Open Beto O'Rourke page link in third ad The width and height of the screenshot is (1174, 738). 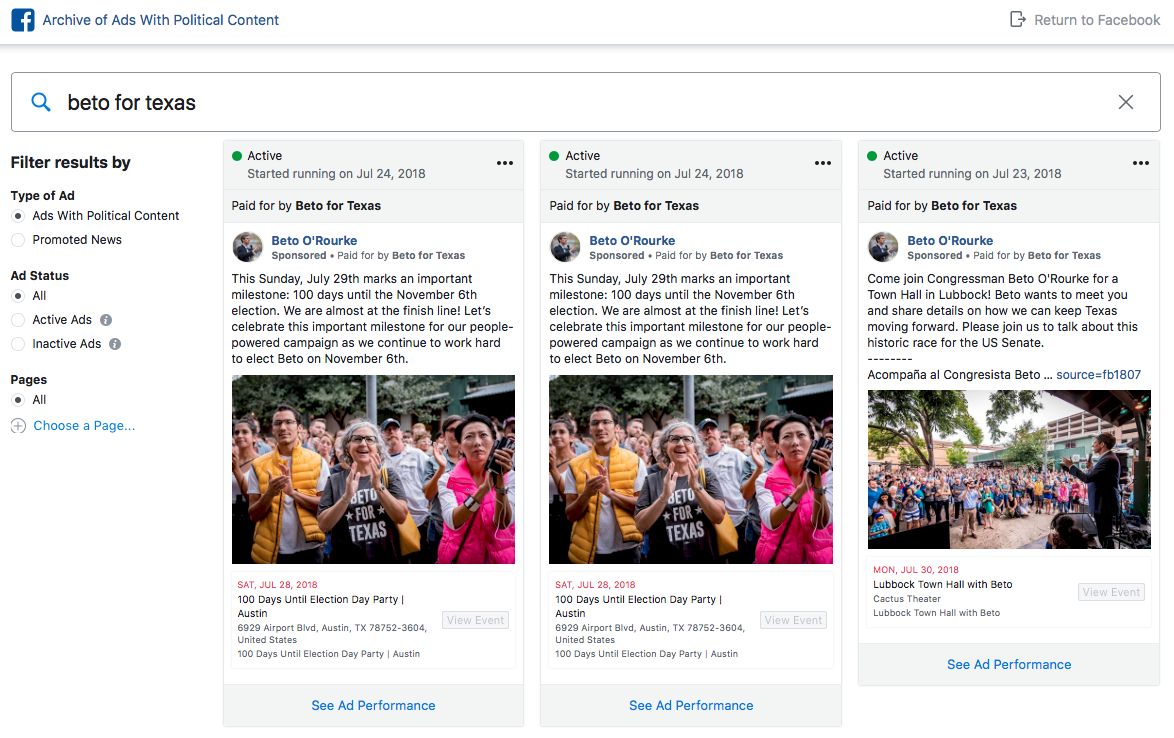point(950,240)
